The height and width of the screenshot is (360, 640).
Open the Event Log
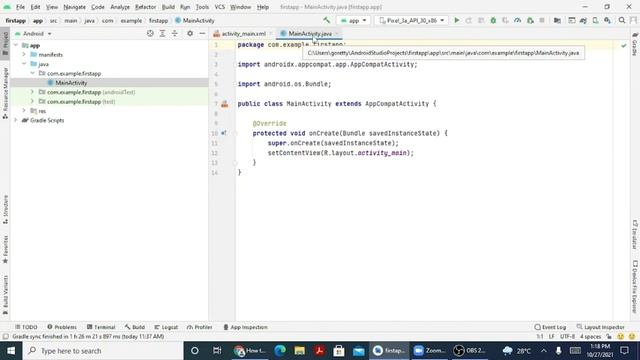point(550,327)
